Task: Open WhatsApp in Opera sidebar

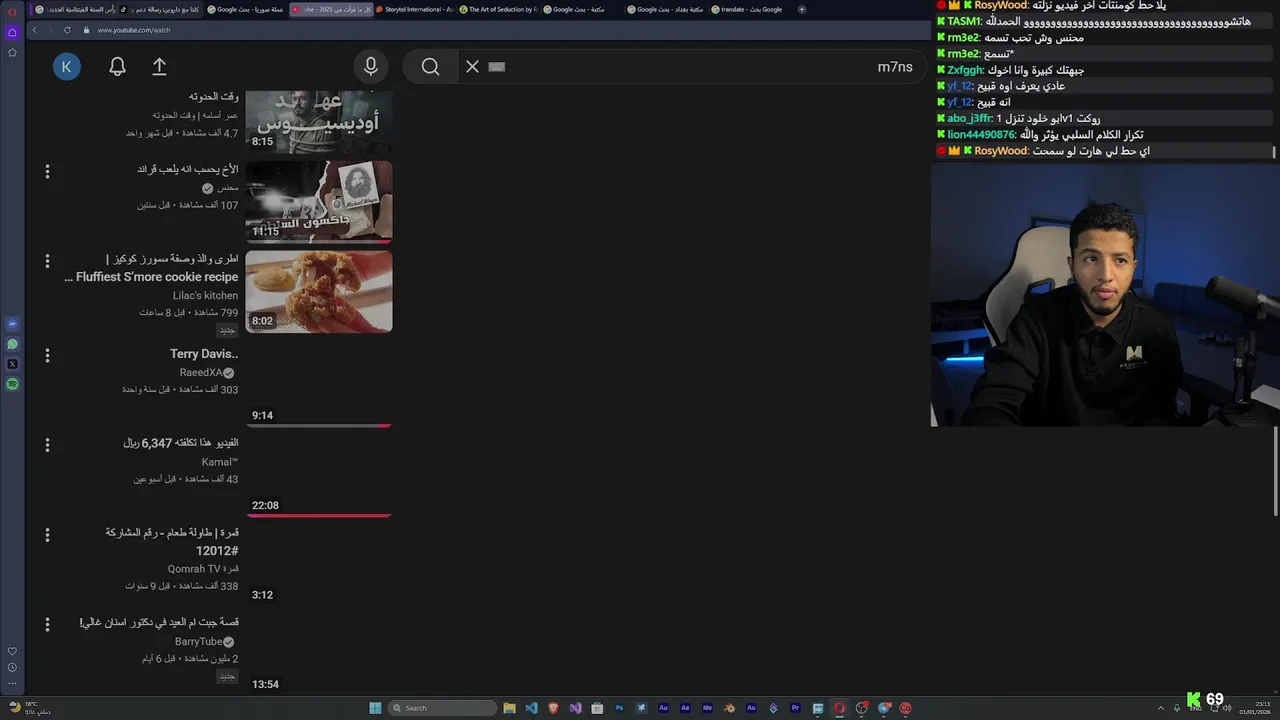Action: (x=12, y=344)
